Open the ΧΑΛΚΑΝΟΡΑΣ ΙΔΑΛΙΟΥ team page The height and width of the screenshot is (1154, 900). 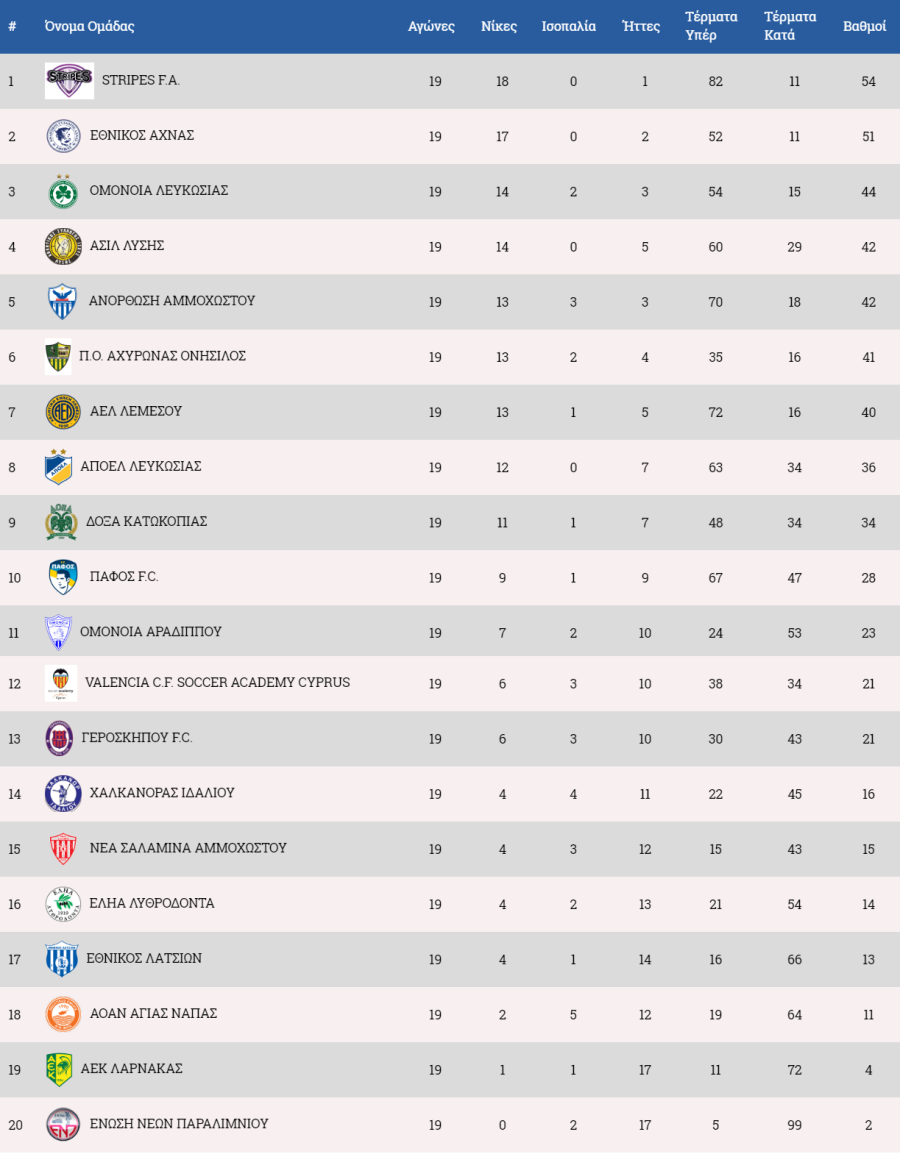click(x=162, y=793)
